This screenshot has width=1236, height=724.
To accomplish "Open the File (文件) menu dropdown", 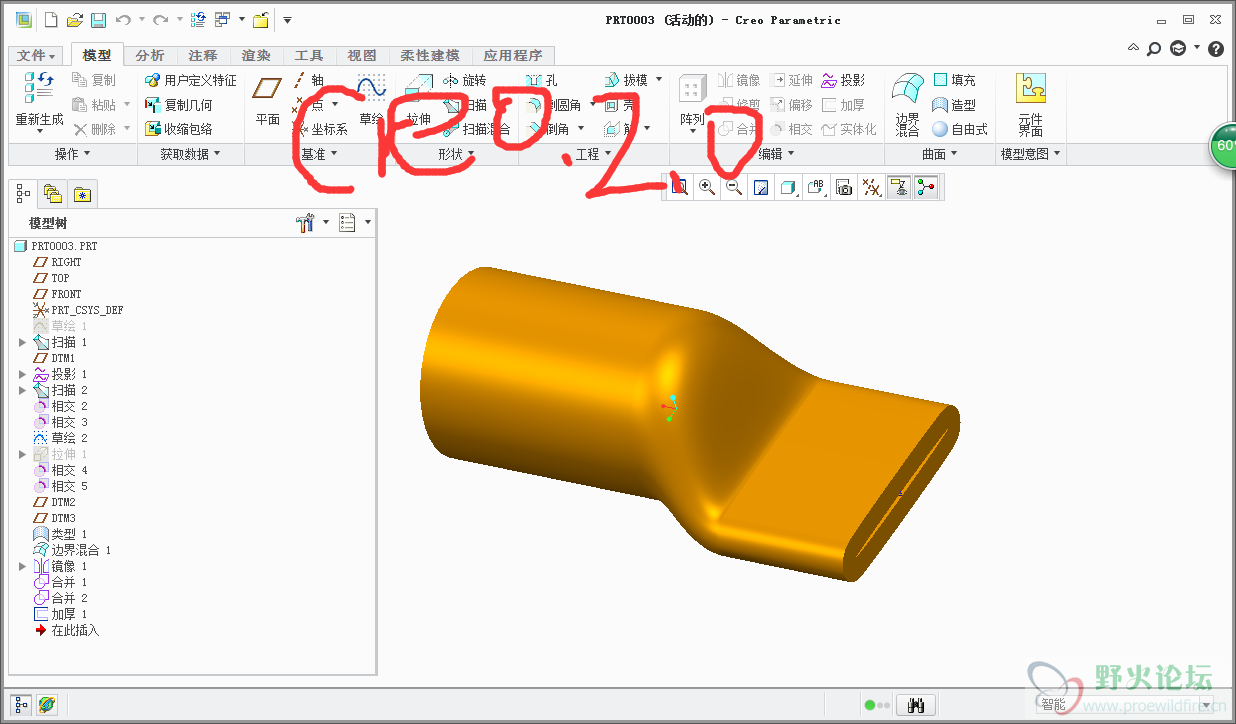I will (x=37, y=56).
